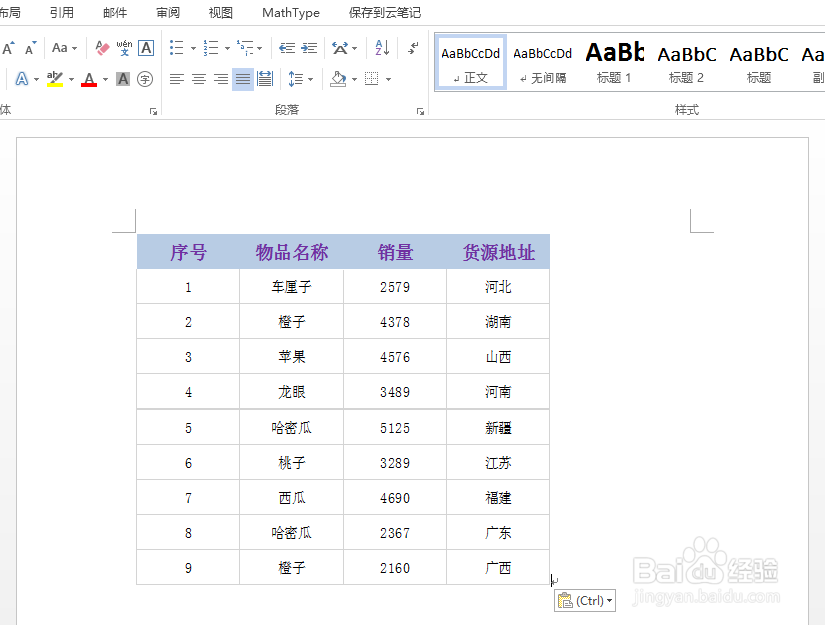Click the Borders icon
825x625 pixels.
click(x=371, y=79)
